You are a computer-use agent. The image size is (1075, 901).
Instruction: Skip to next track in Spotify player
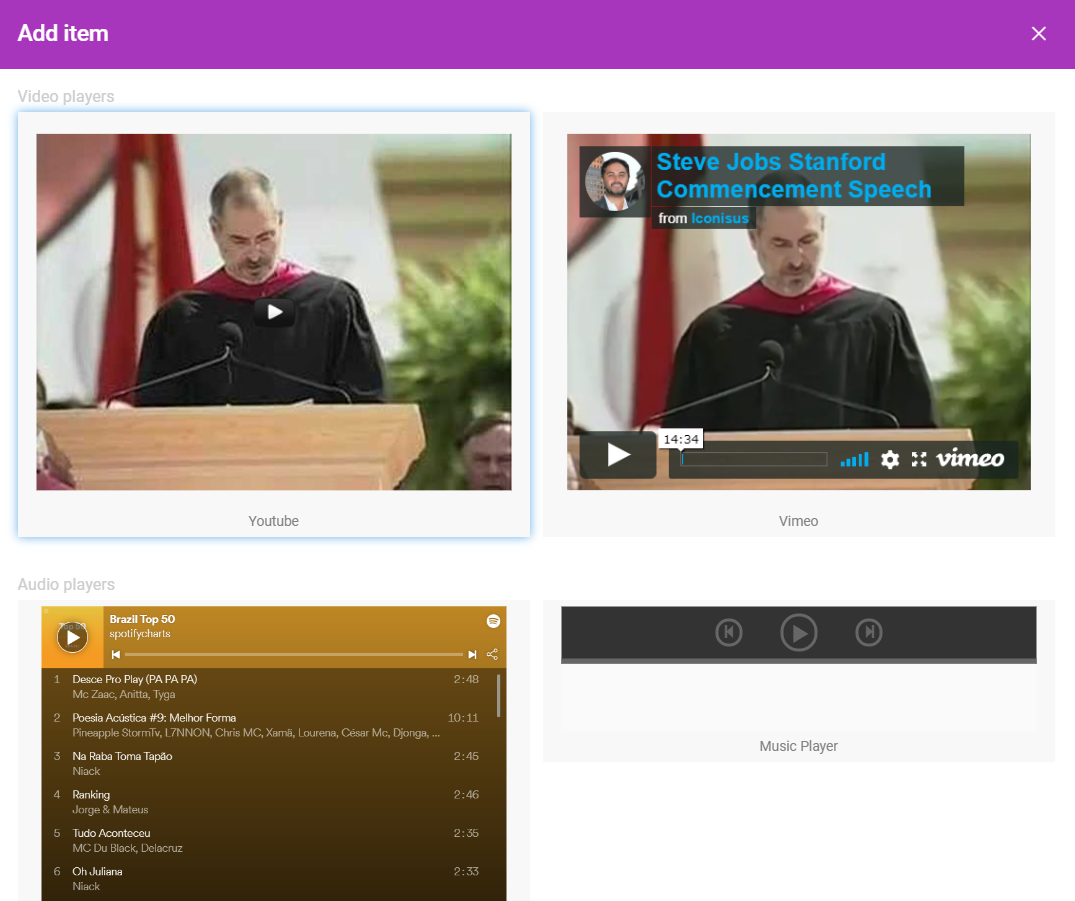tap(472, 655)
